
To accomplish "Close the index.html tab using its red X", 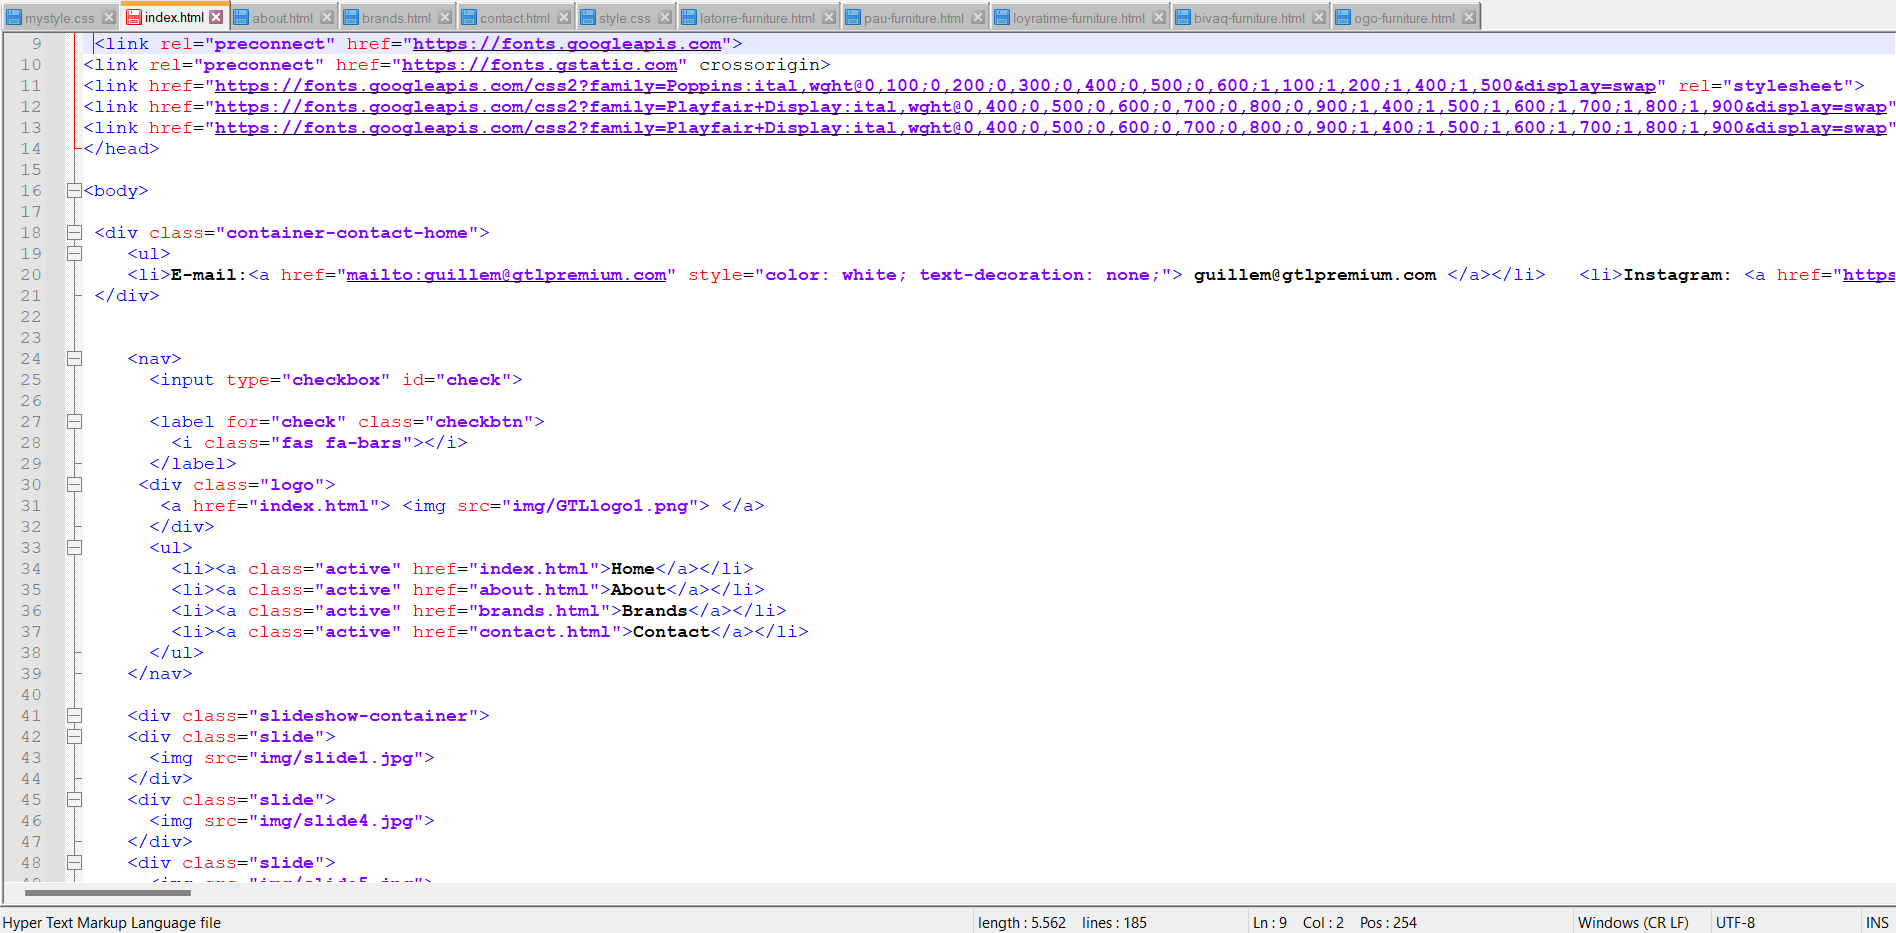I will 216,17.
